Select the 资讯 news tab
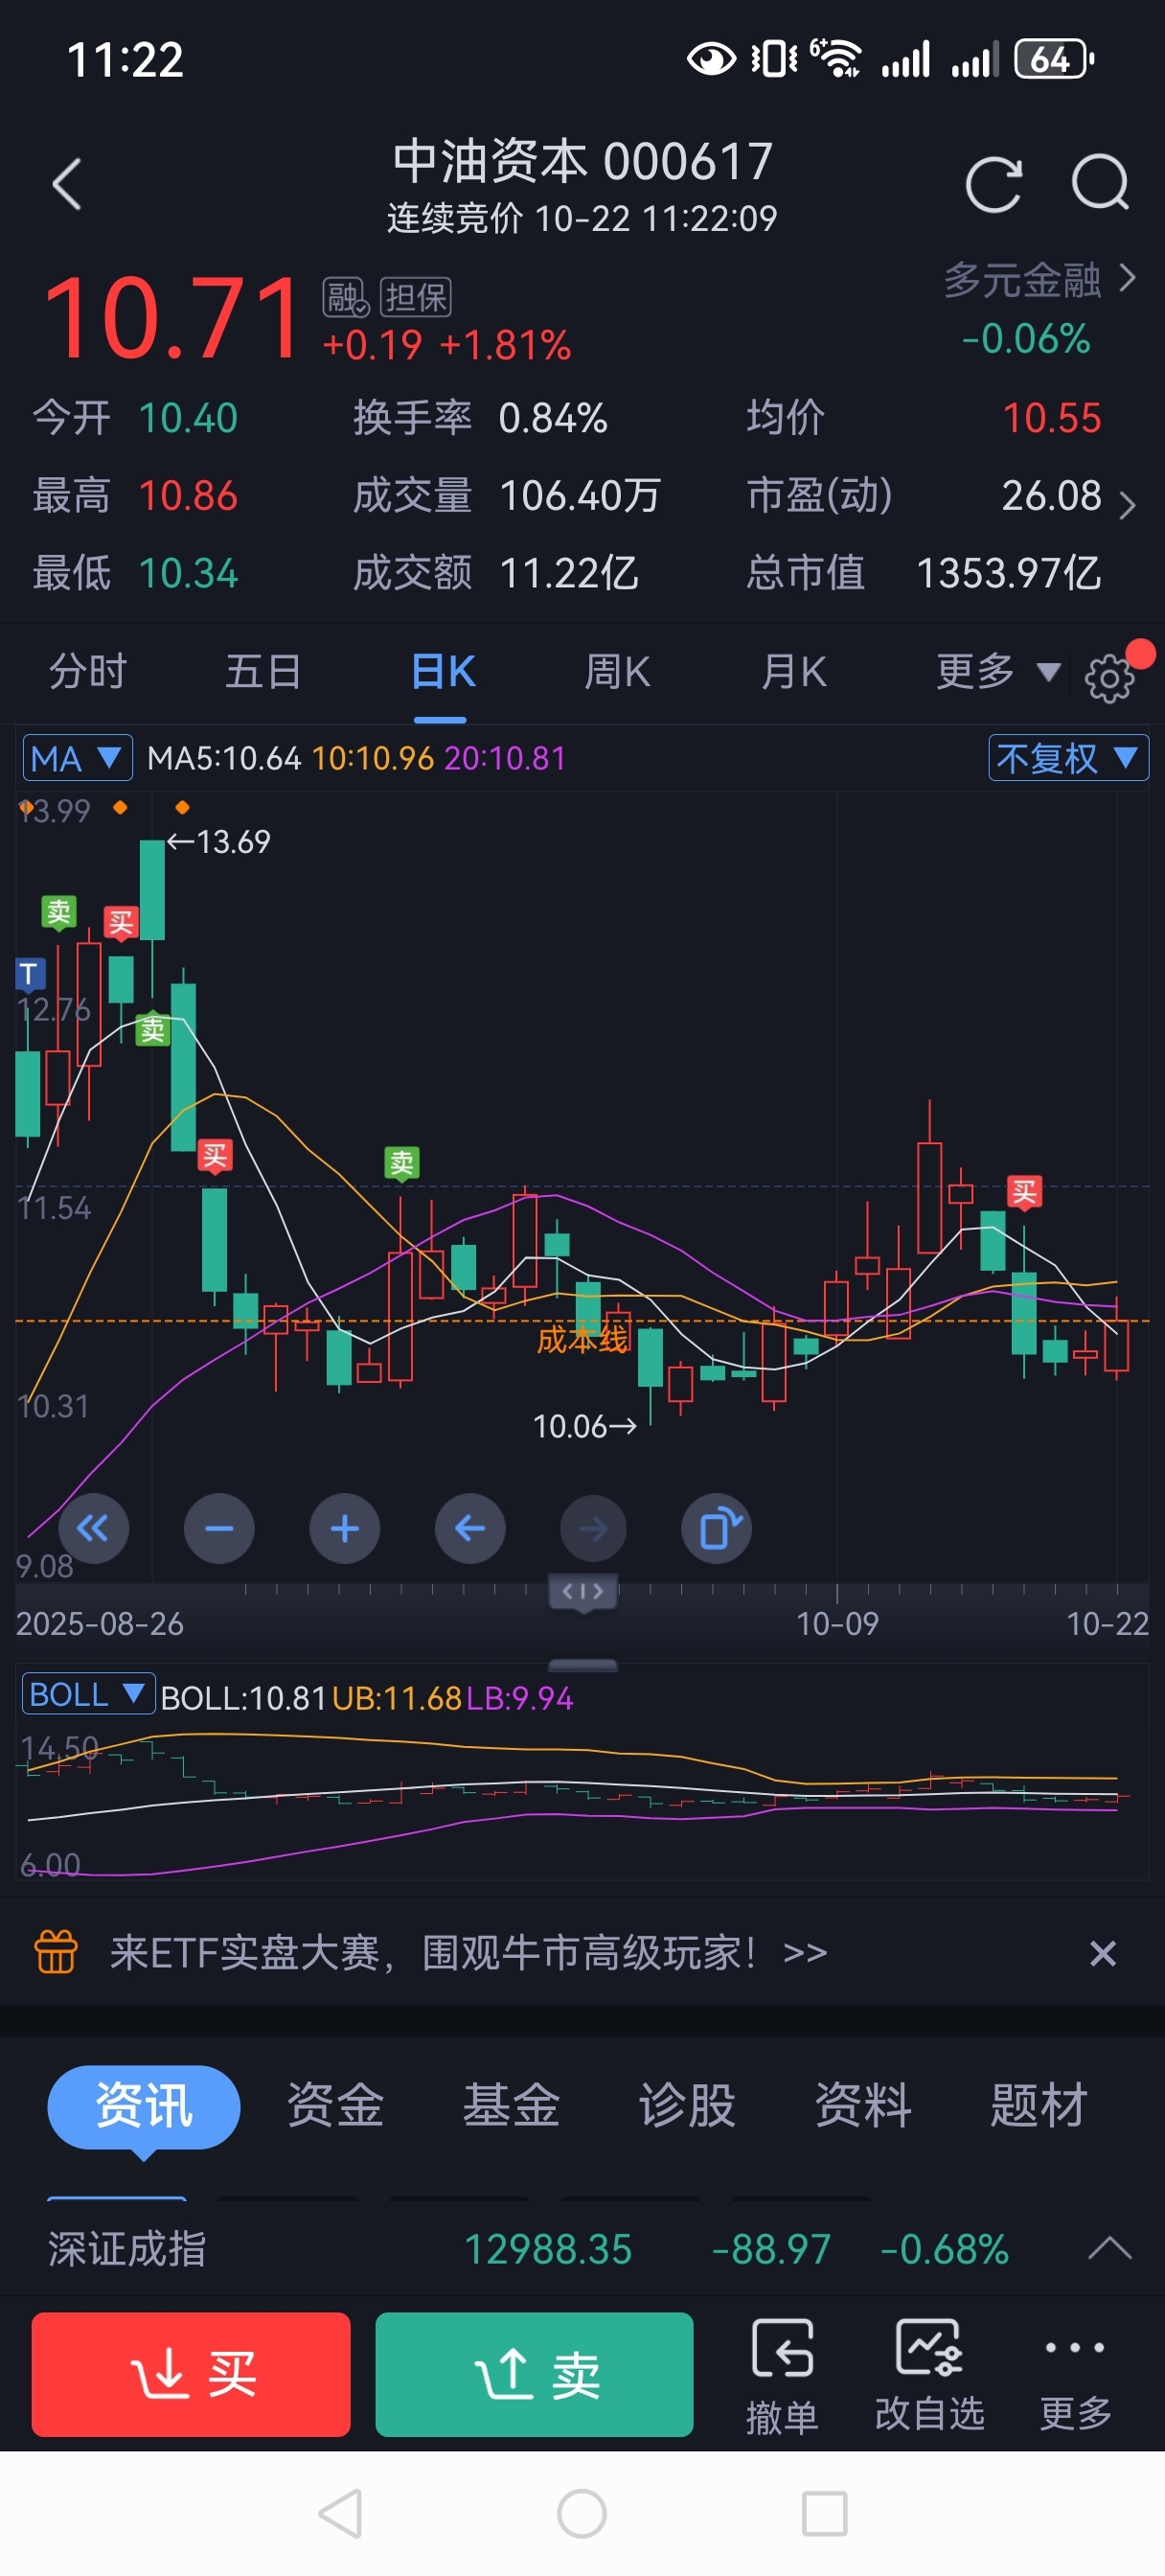Screen dimensions: 1165x2576 point(144,2106)
